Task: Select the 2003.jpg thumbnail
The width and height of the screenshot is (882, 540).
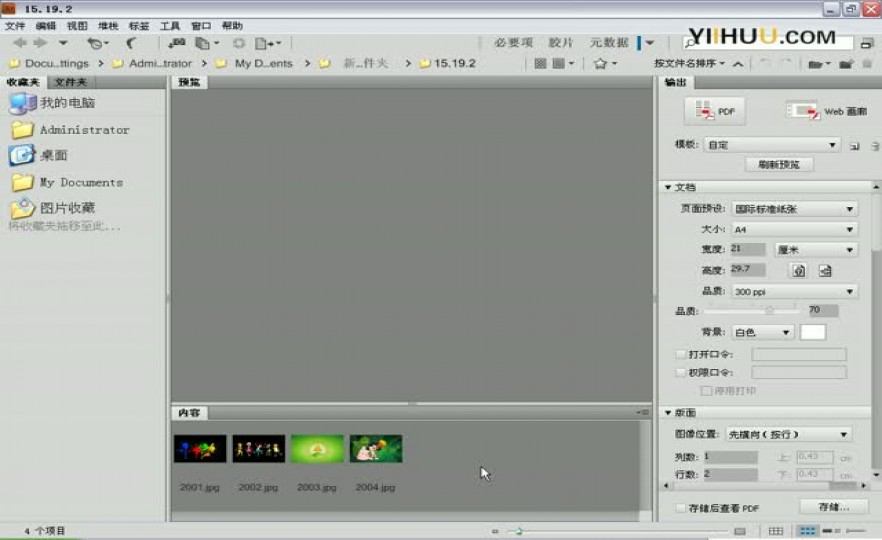Action: click(317, 449)
